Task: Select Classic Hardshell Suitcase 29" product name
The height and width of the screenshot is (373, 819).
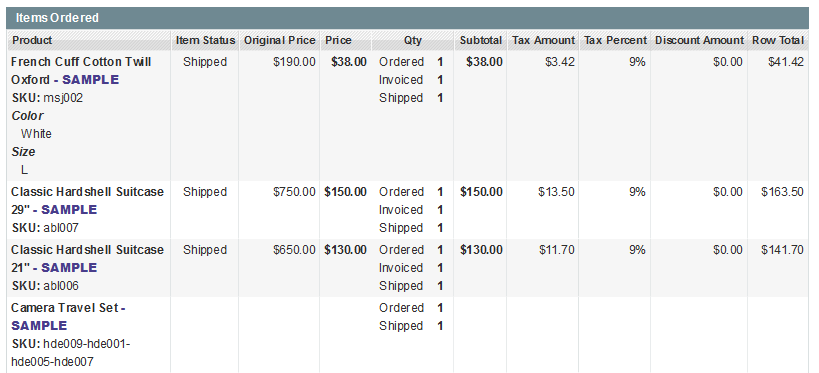Action: click(x=87, y=201)
